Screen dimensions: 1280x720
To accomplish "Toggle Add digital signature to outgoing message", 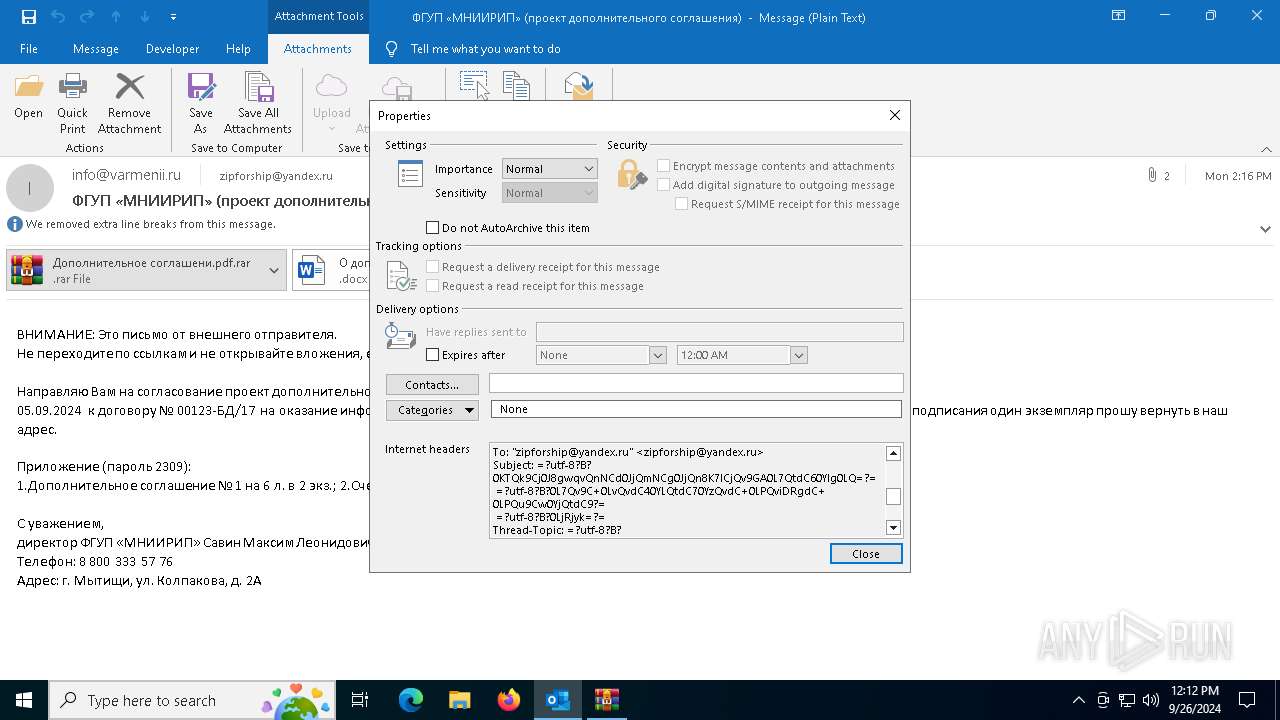I will pos(663,185).
